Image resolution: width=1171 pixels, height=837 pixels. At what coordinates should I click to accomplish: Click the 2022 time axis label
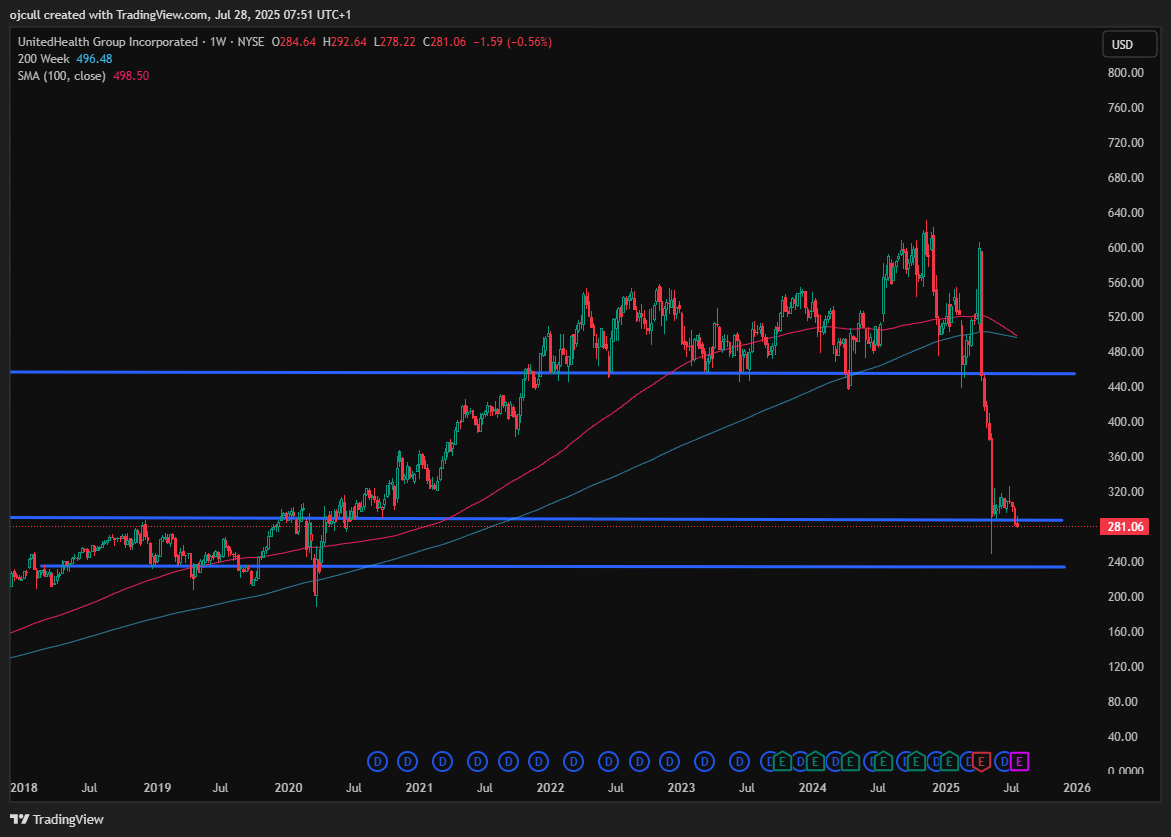[x=550, y=788]
